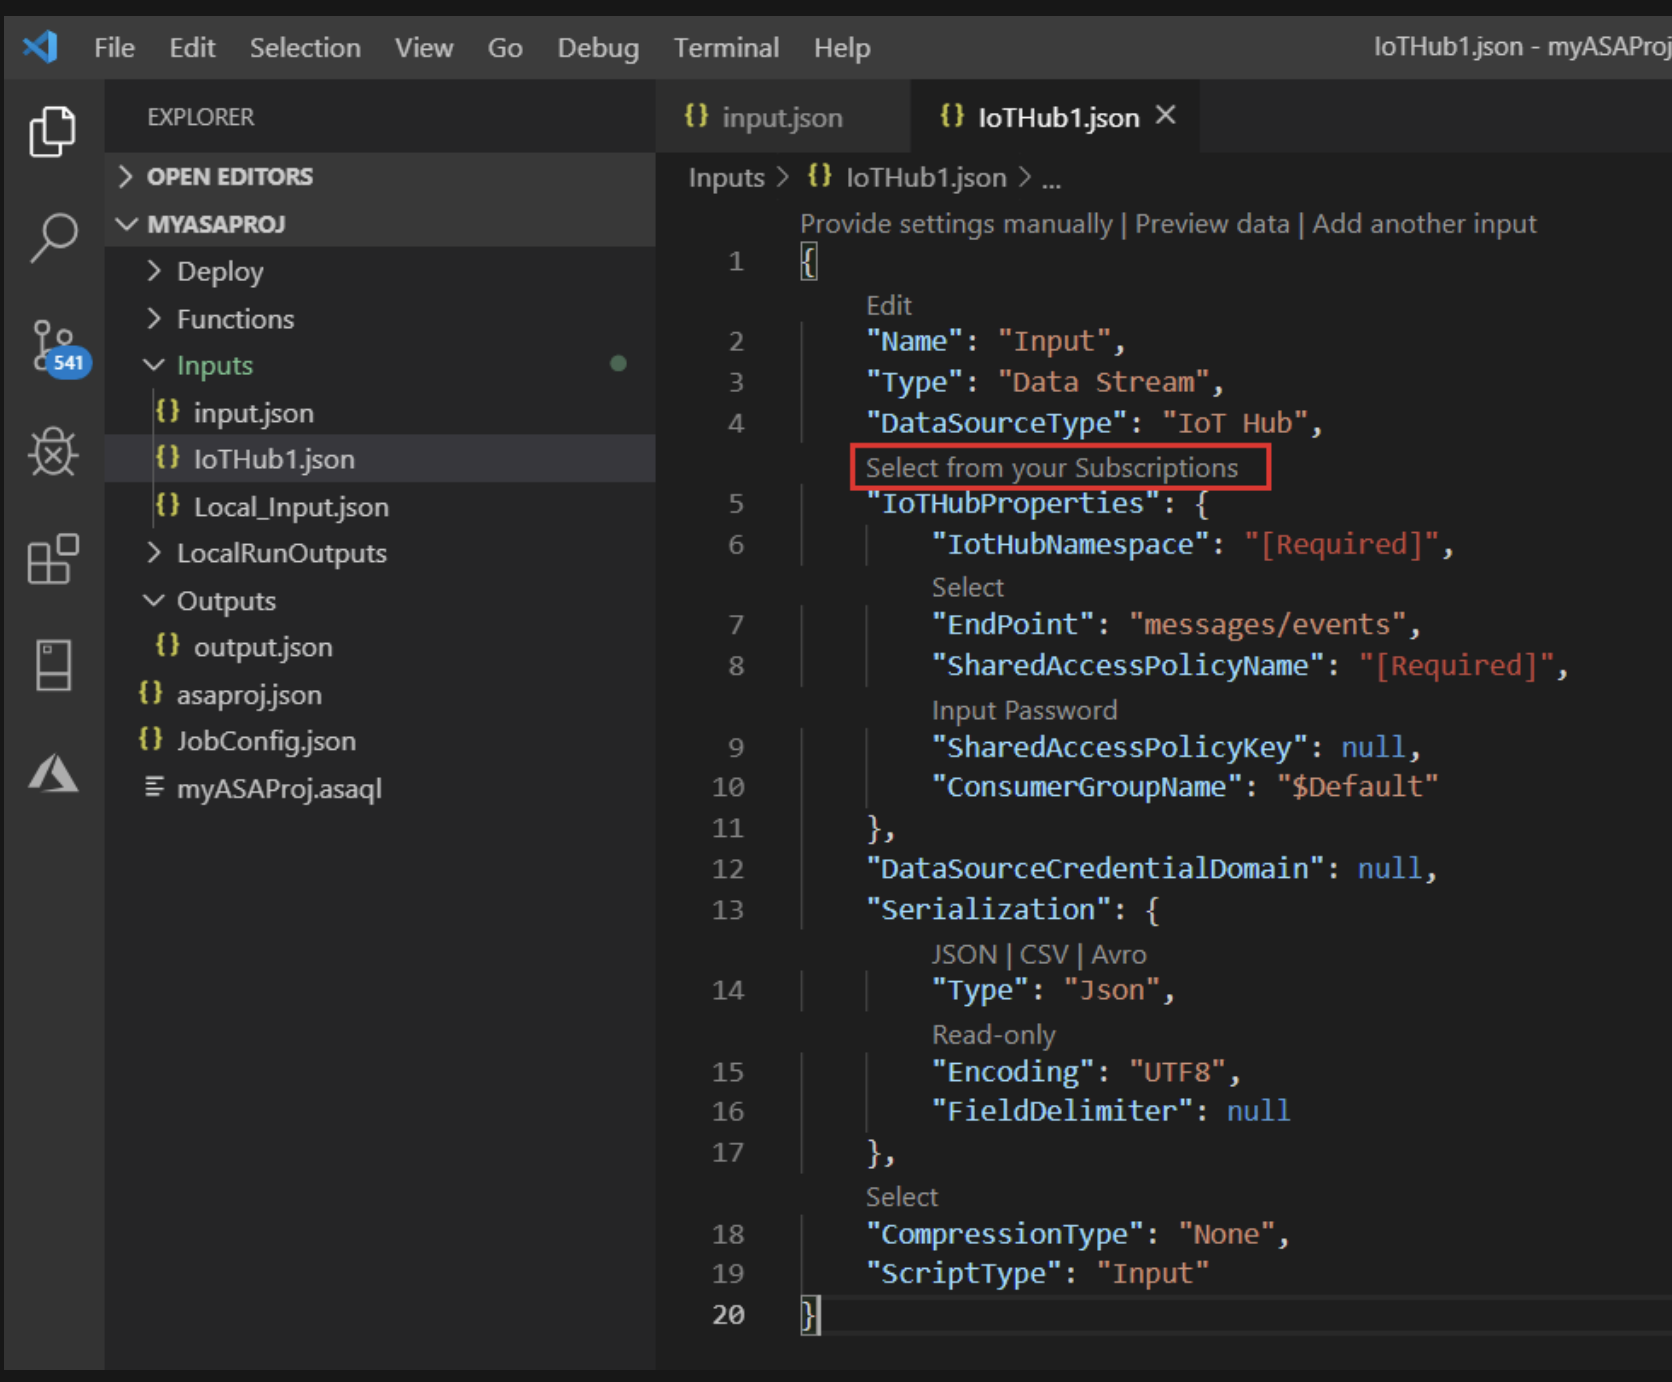Click Add another input
The image size is (1672, 1382).
click(1424, 223)
